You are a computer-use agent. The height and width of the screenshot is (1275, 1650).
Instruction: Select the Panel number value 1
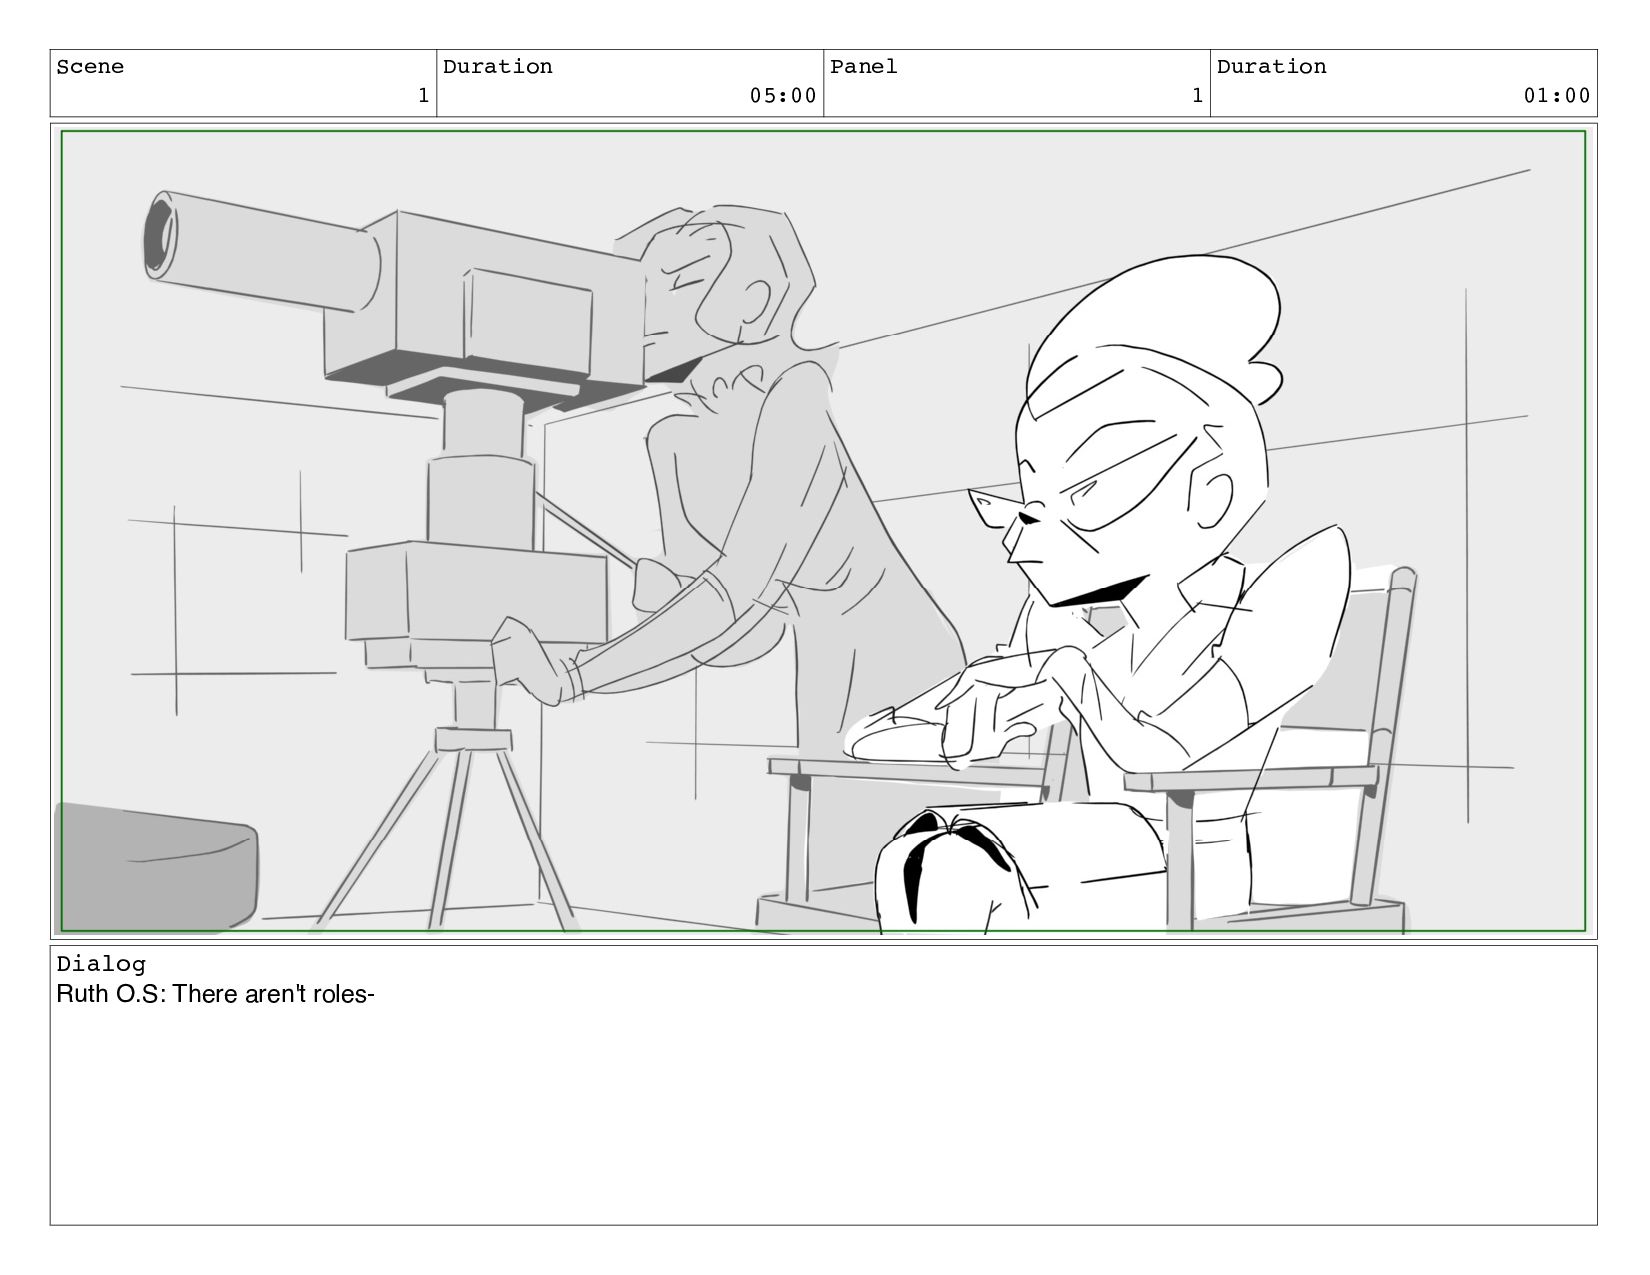1197,96
